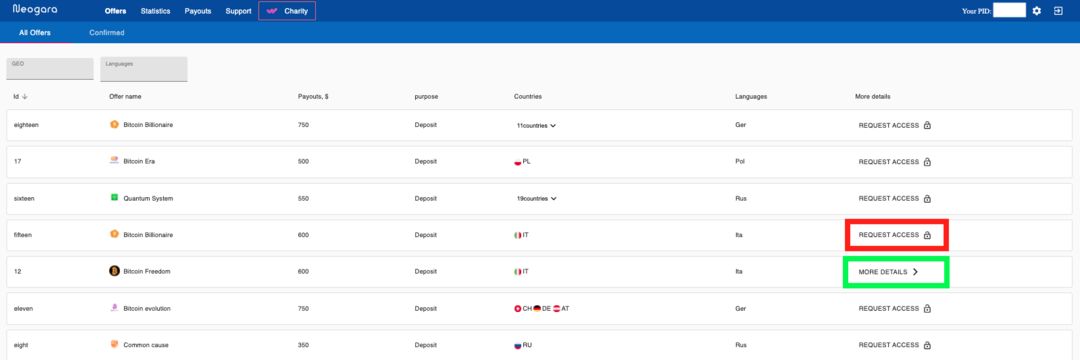Click the Bitcoin Billionaire icon in row eighteen

[x=114, y=125]
